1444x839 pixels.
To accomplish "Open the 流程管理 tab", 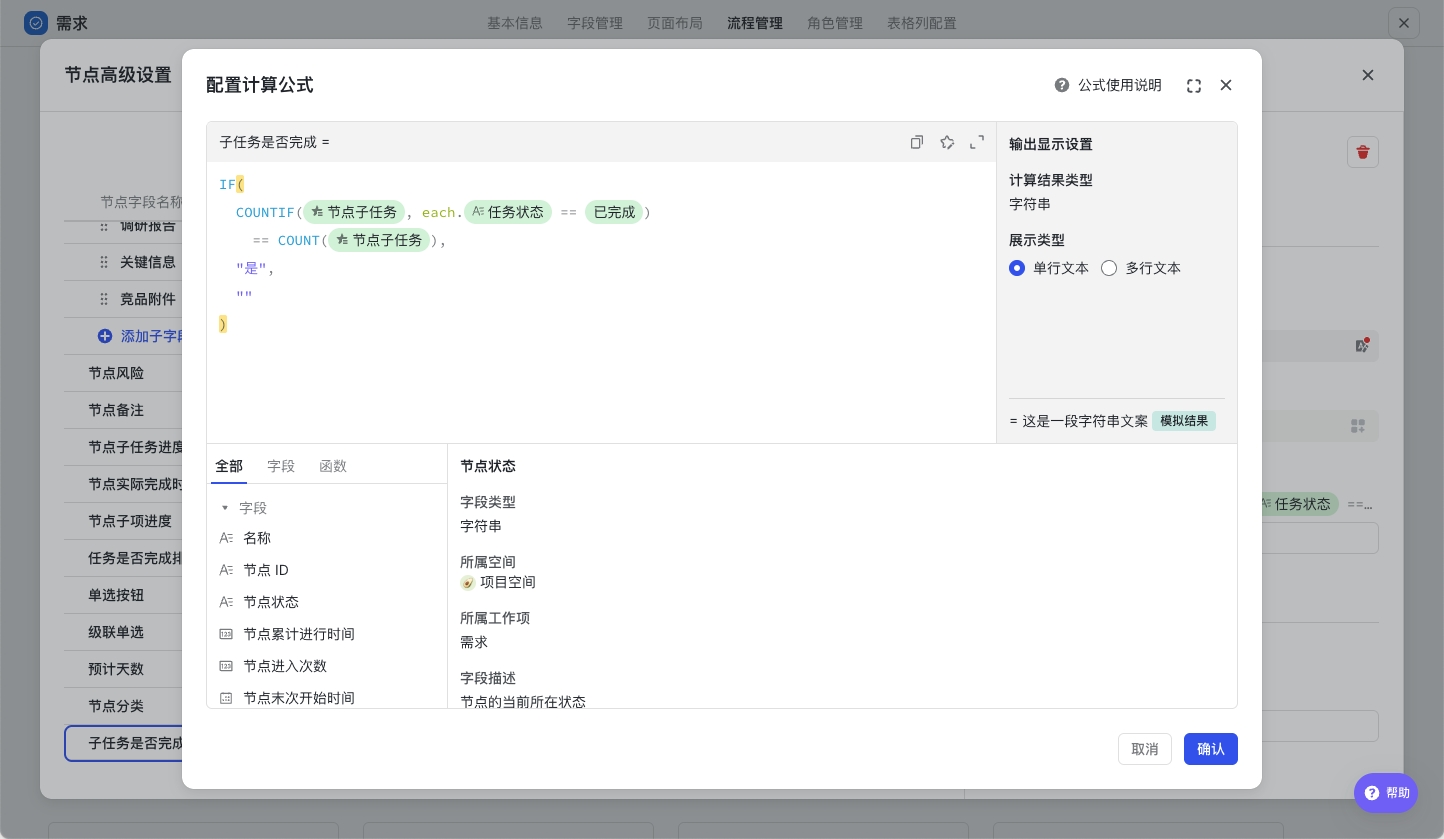I will tap(755, 23).
